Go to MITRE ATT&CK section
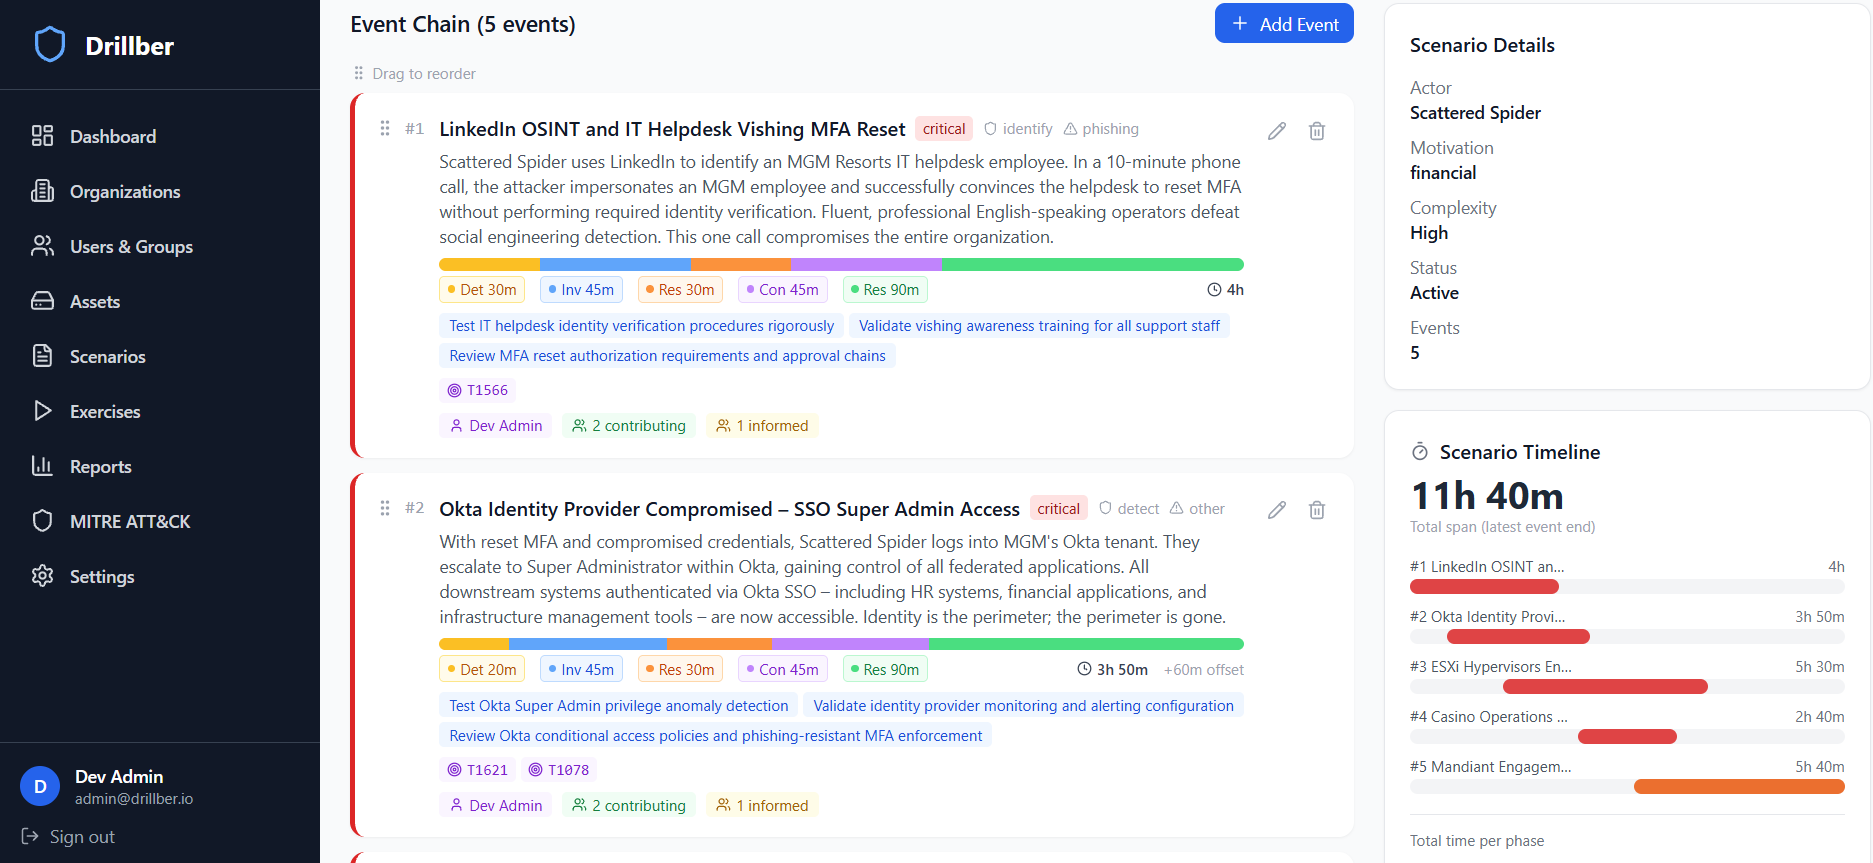 pyautogui.click(x=129, y=522)
